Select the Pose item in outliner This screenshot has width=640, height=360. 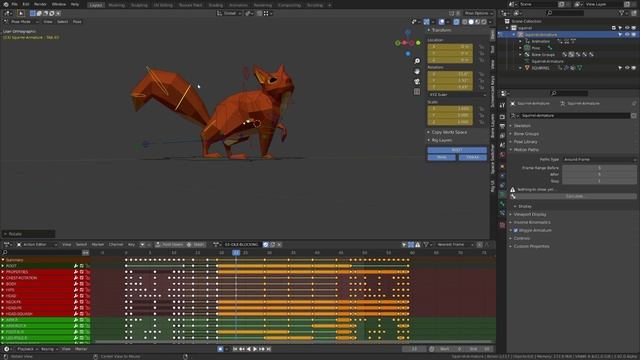(536, 48)
